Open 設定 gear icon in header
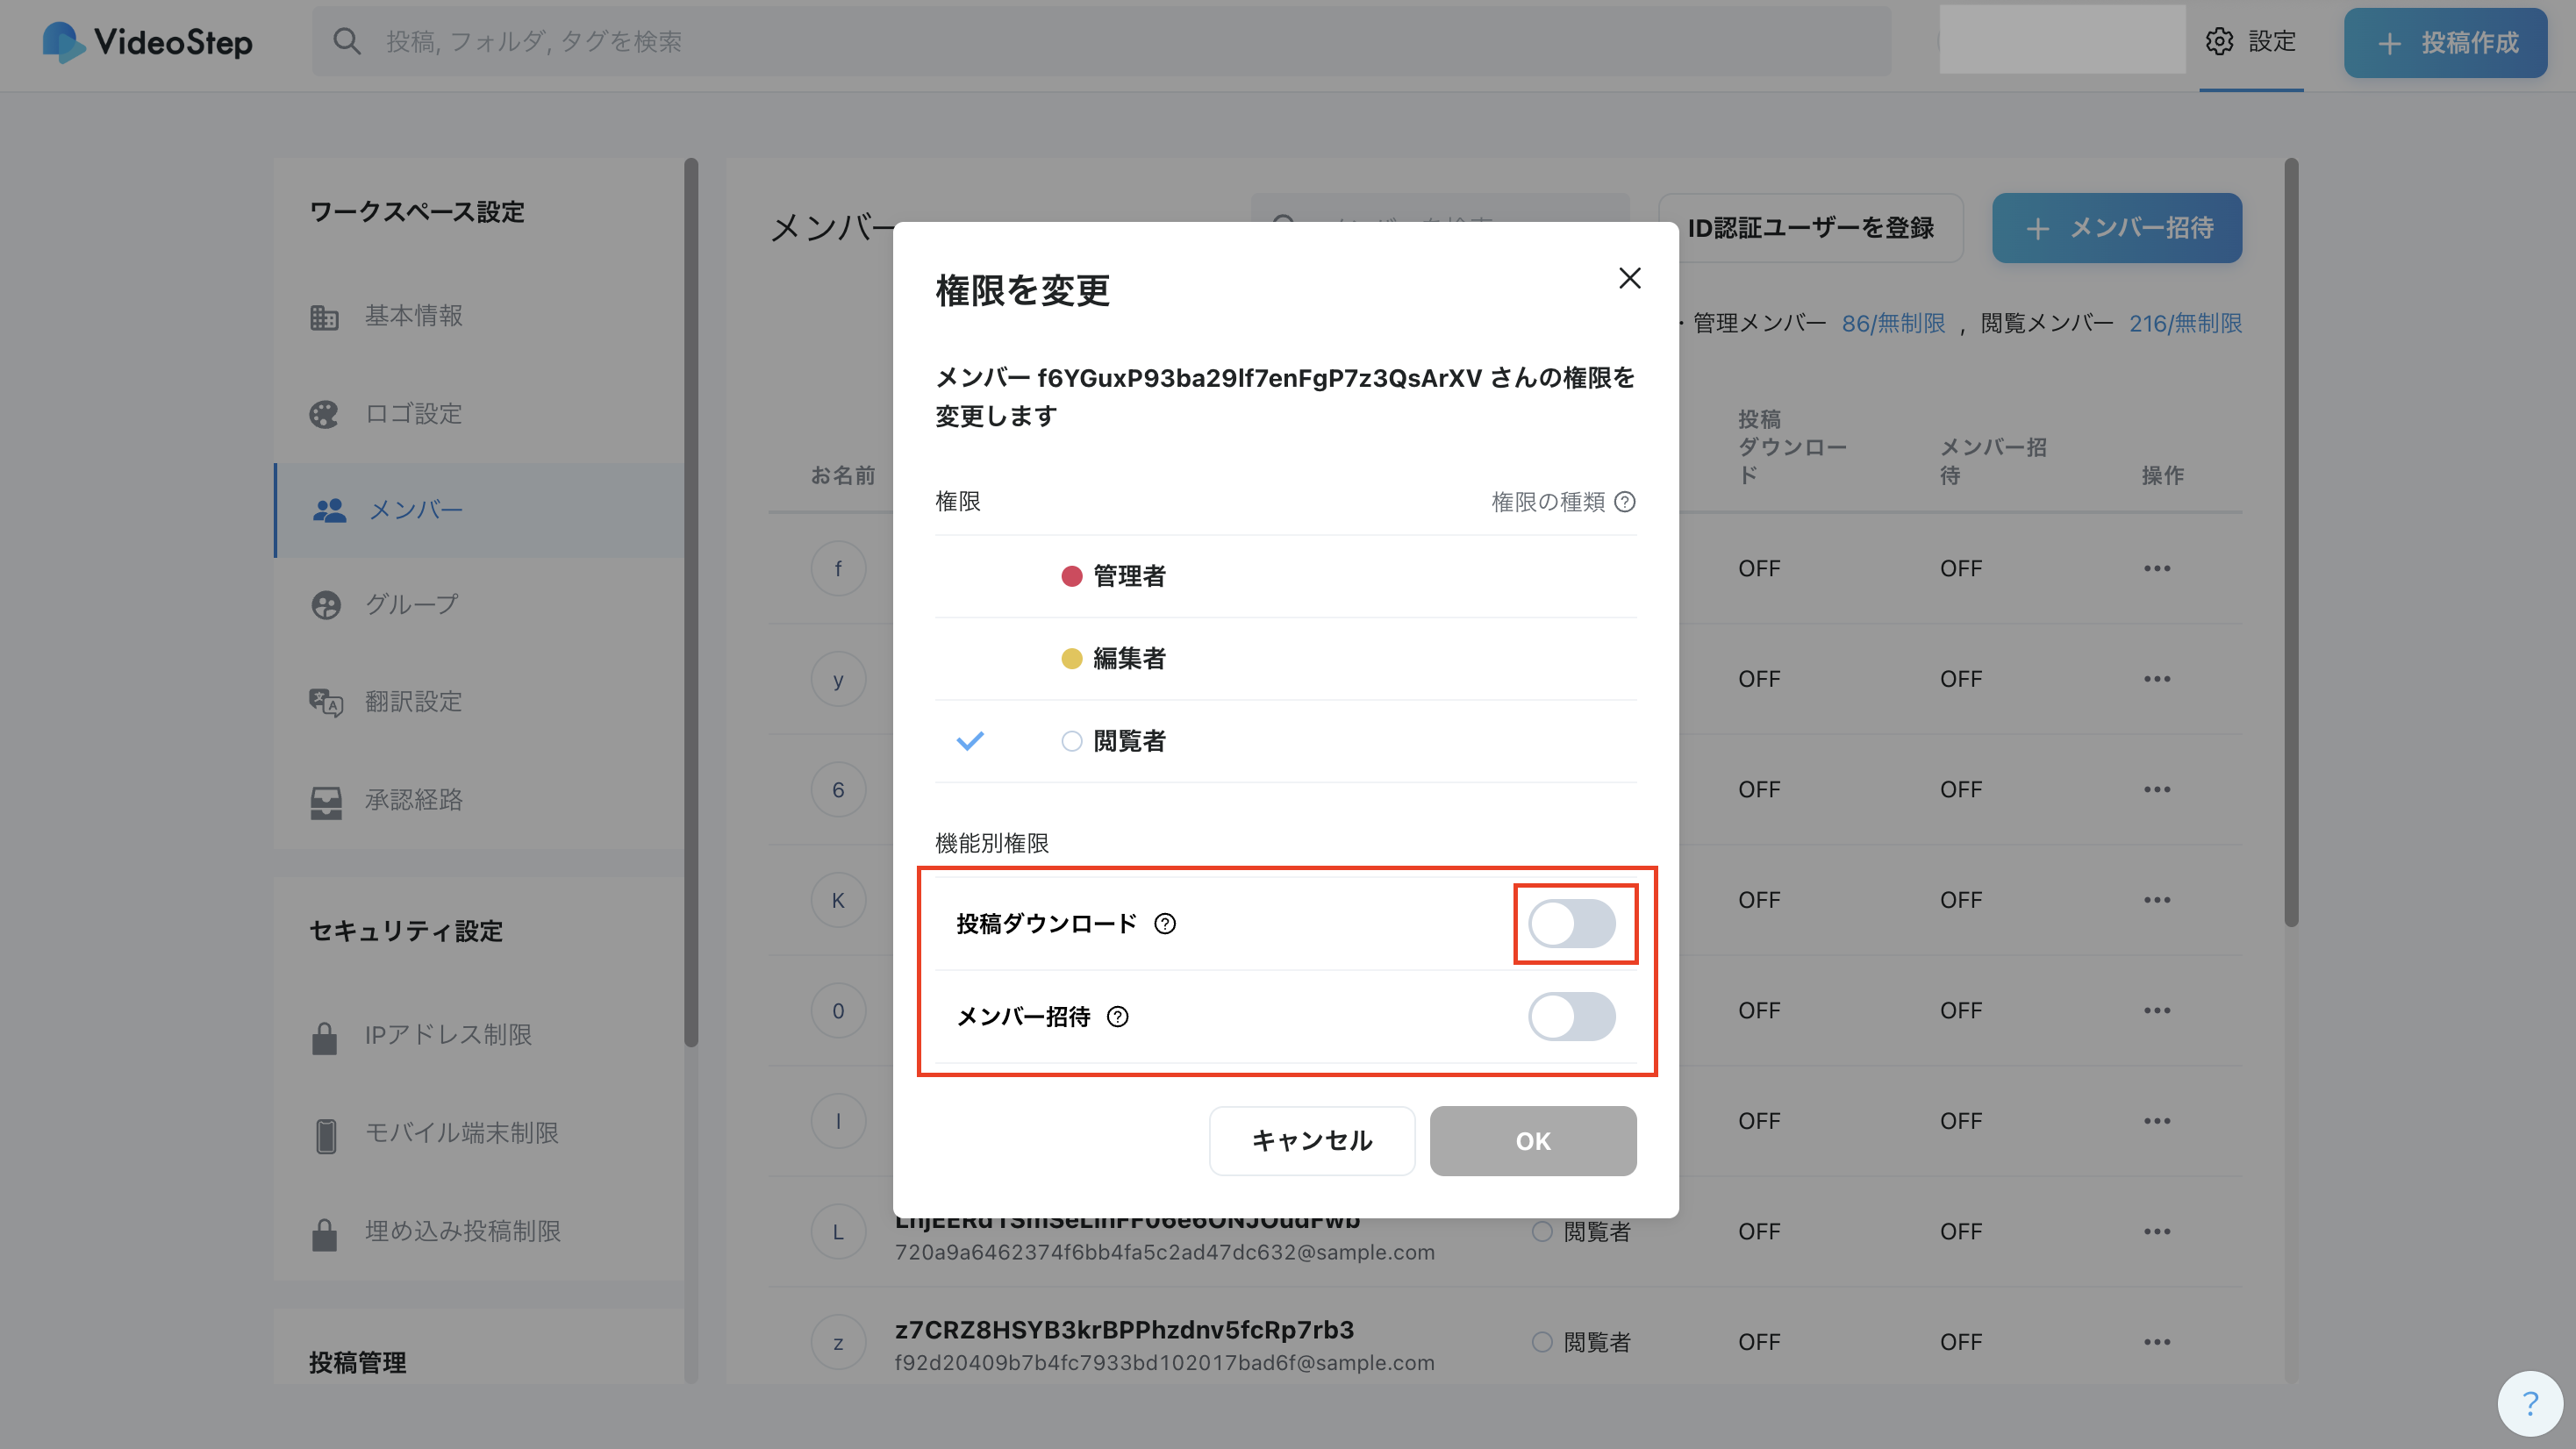This screenshot has width=2576, height=1449. (2219, 42)
